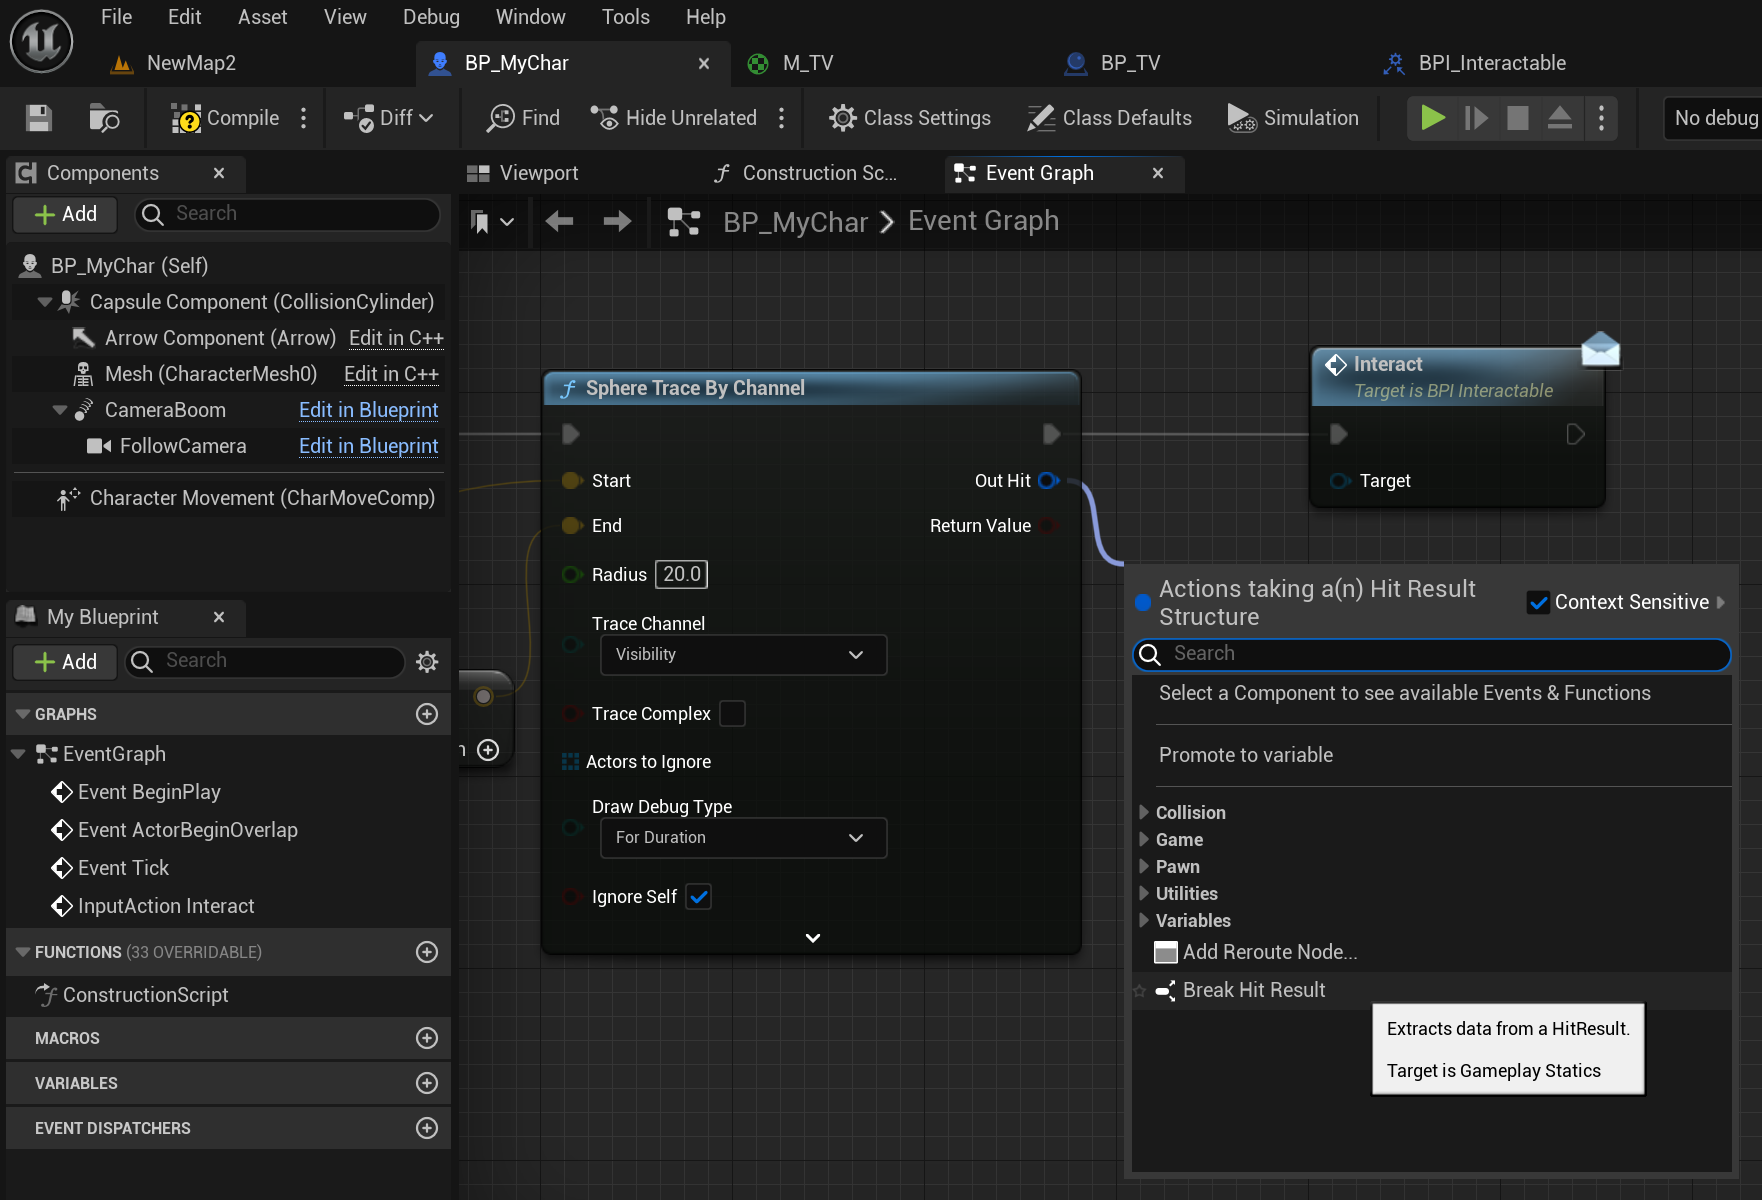The width and height of the screenshot is (1762, 1200).
Task: Open the Diff dropdown
Action: point(388,118)
